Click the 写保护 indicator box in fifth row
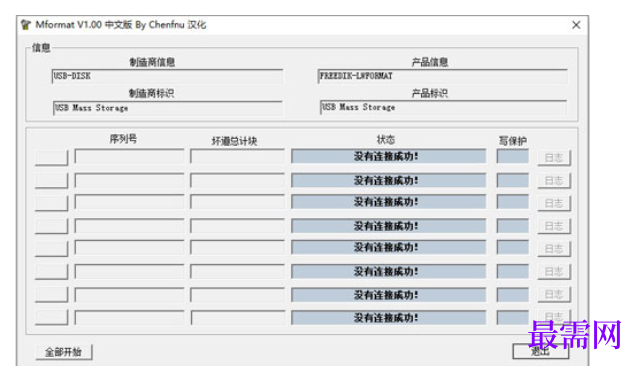The image size is (640, 366). [513, 247]
